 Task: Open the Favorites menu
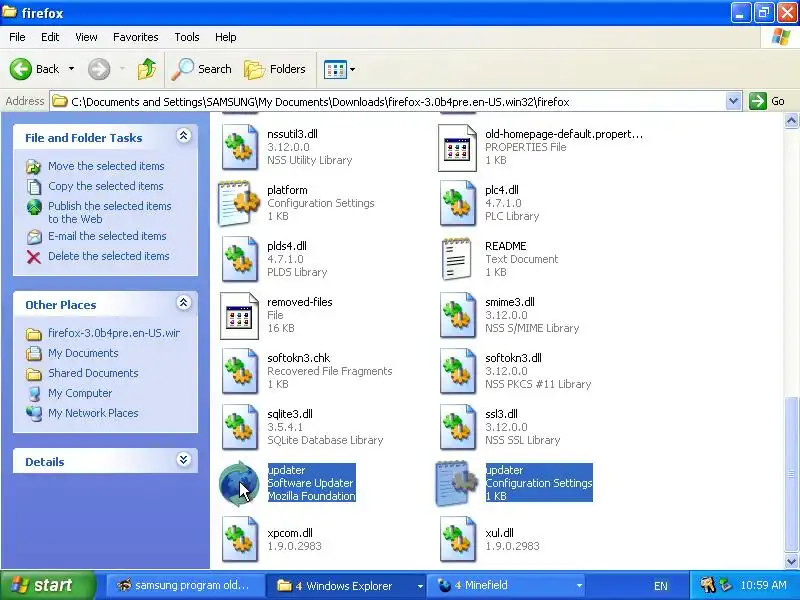[x=136, y=37]
